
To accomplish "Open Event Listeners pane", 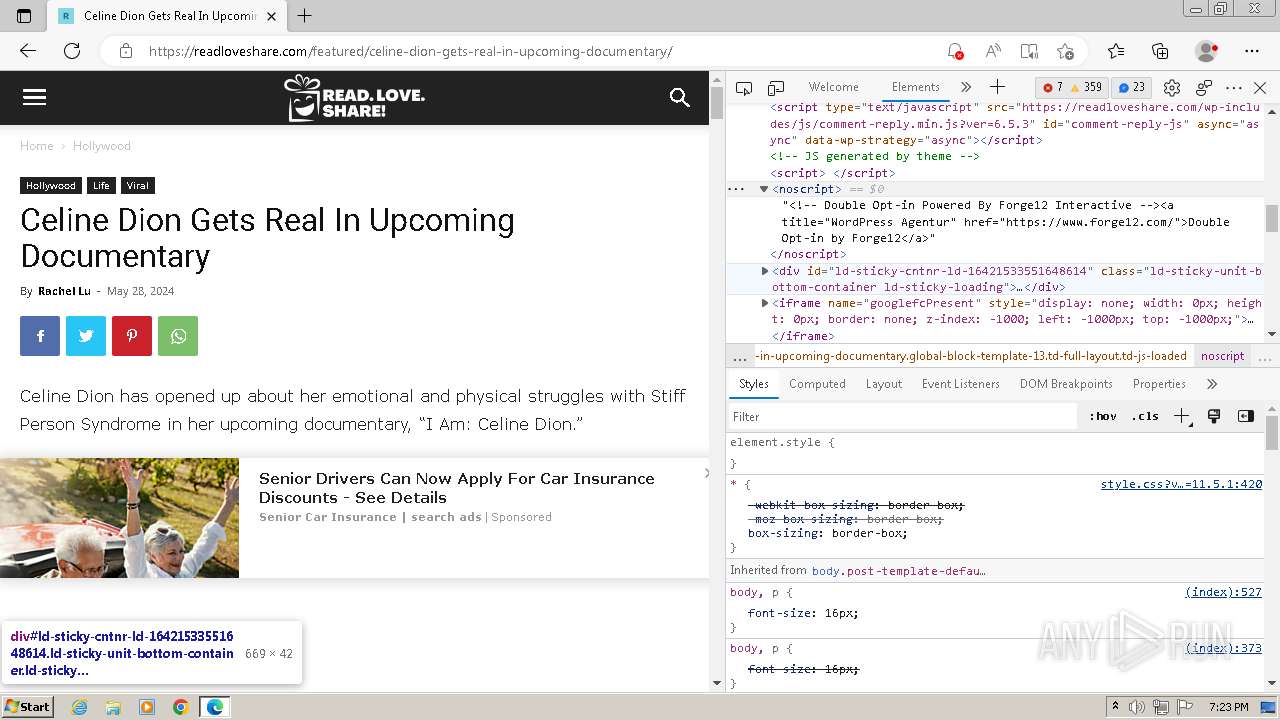I will (x=960, y=384).
